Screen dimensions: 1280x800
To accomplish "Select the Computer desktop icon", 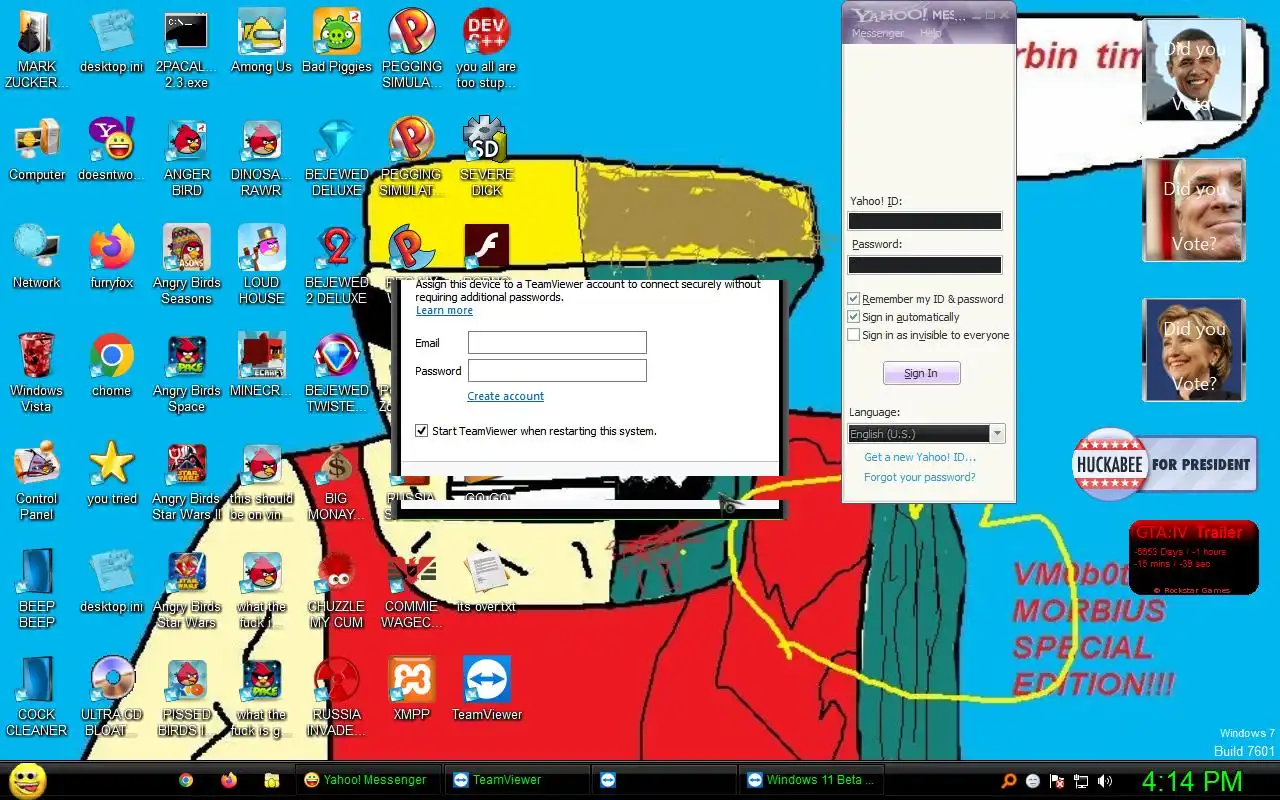I will coord(37,150).
